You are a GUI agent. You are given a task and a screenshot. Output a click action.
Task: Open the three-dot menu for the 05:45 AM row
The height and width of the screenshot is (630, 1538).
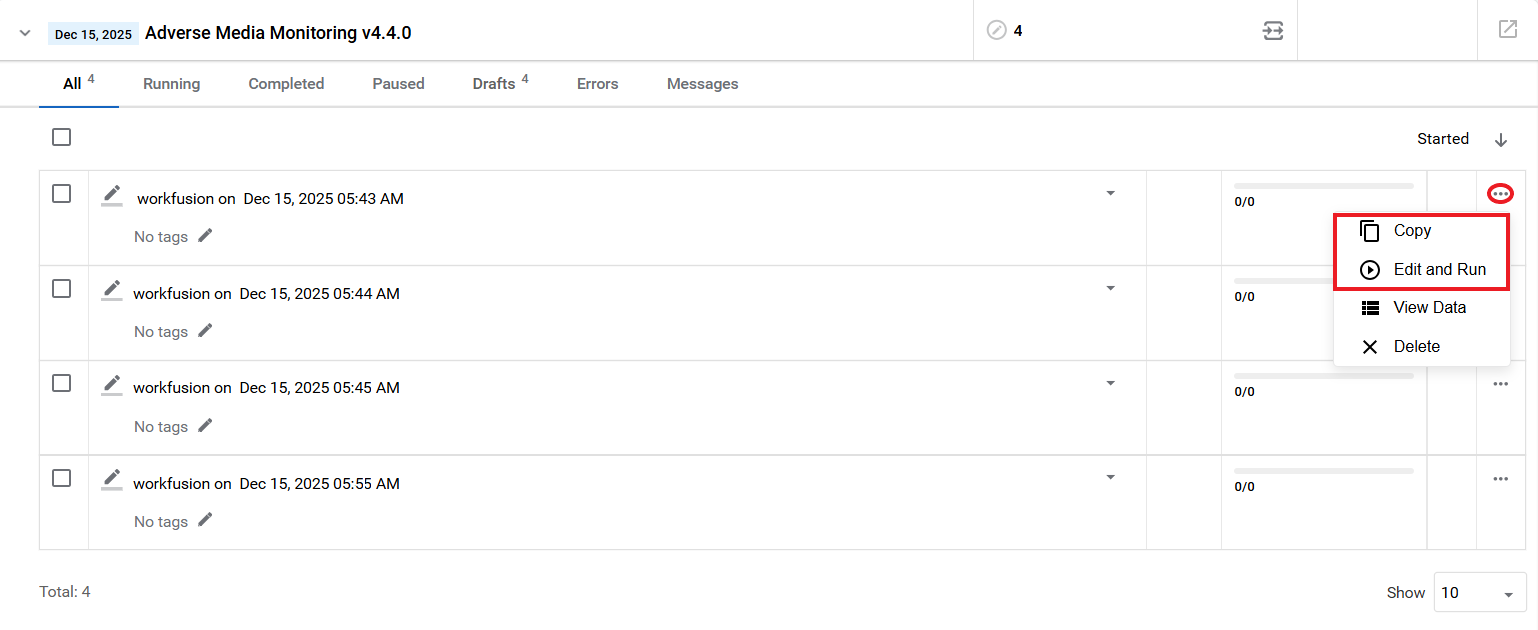tap(1500, 384)
